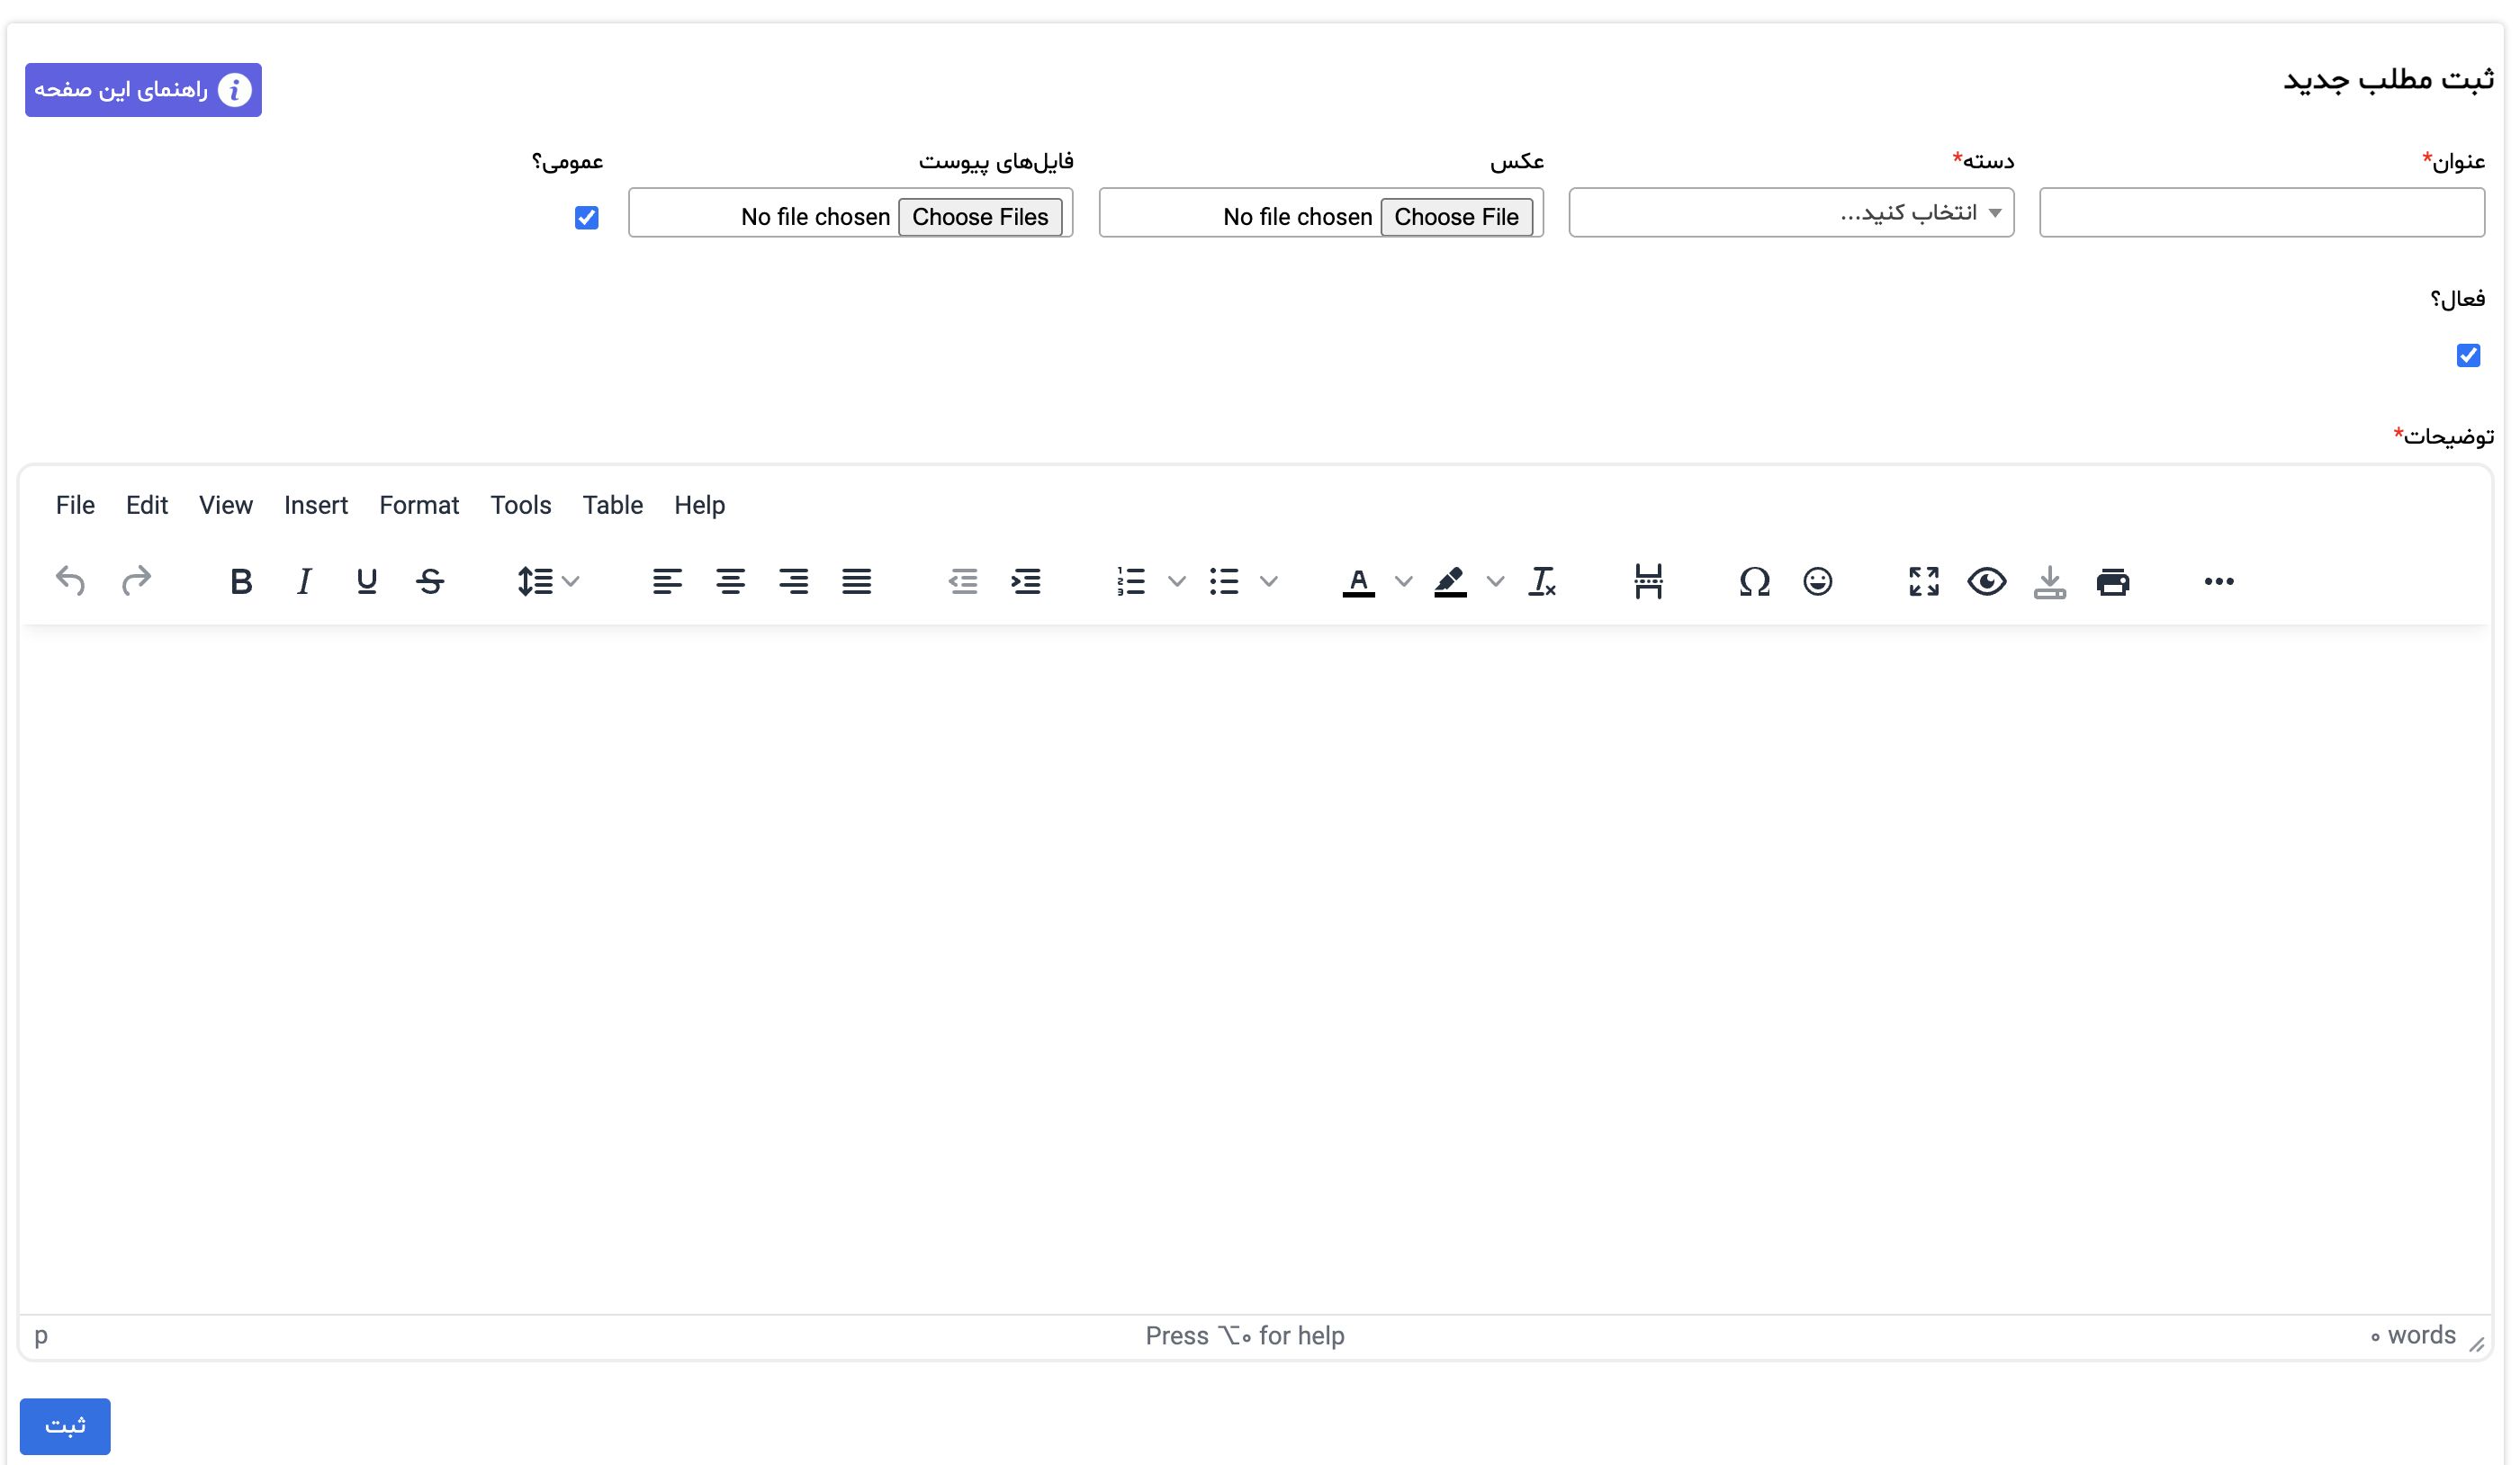The width and height of the screenshot is (2520, 1465).
Task: Toggle italic formatting
Action: [304, 581]
